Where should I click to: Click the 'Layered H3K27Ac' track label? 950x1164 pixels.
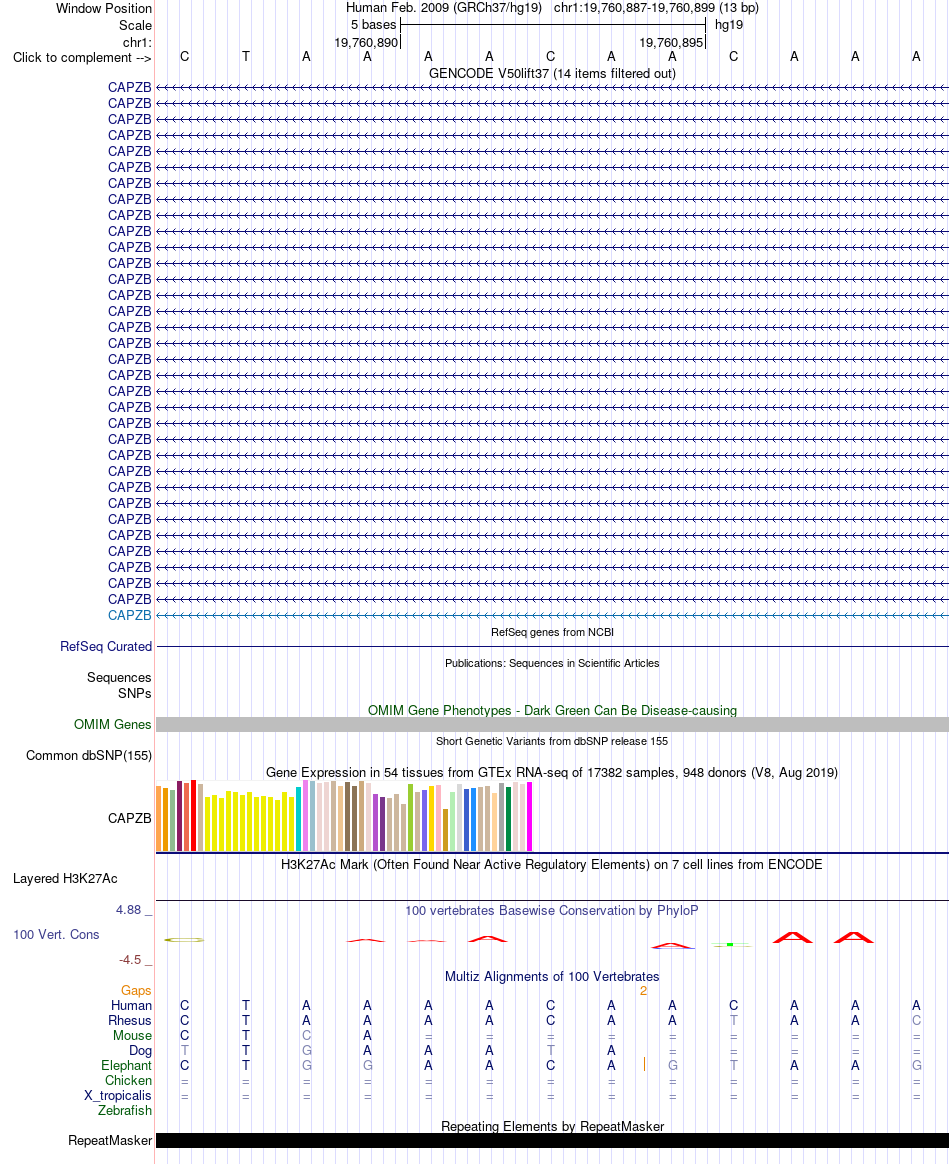coord(65,879)
